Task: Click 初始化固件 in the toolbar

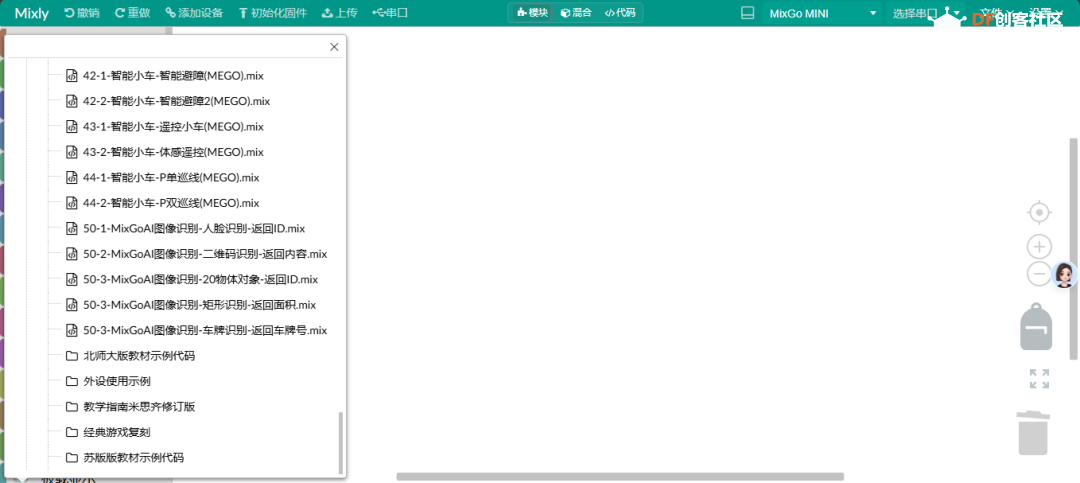Action: (273, 12)
